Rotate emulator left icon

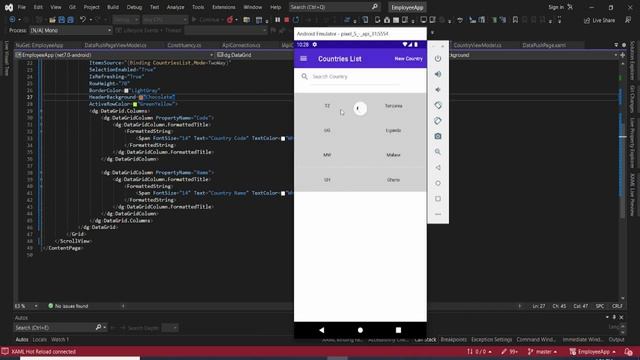(438, 105)
